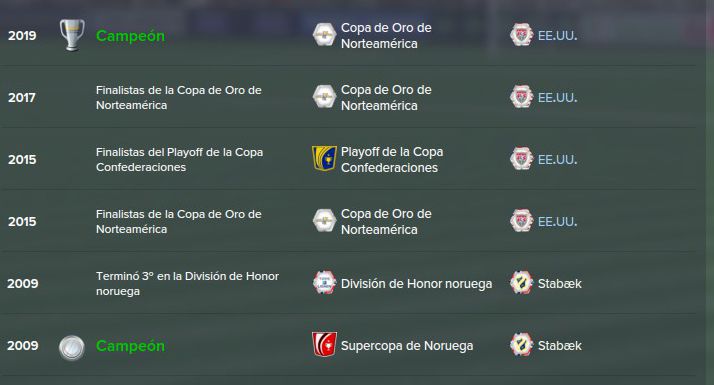714x385 pixels.
Task: Click the Copa de Oro logo in 2019 row
Action: (x=325, y=35)
